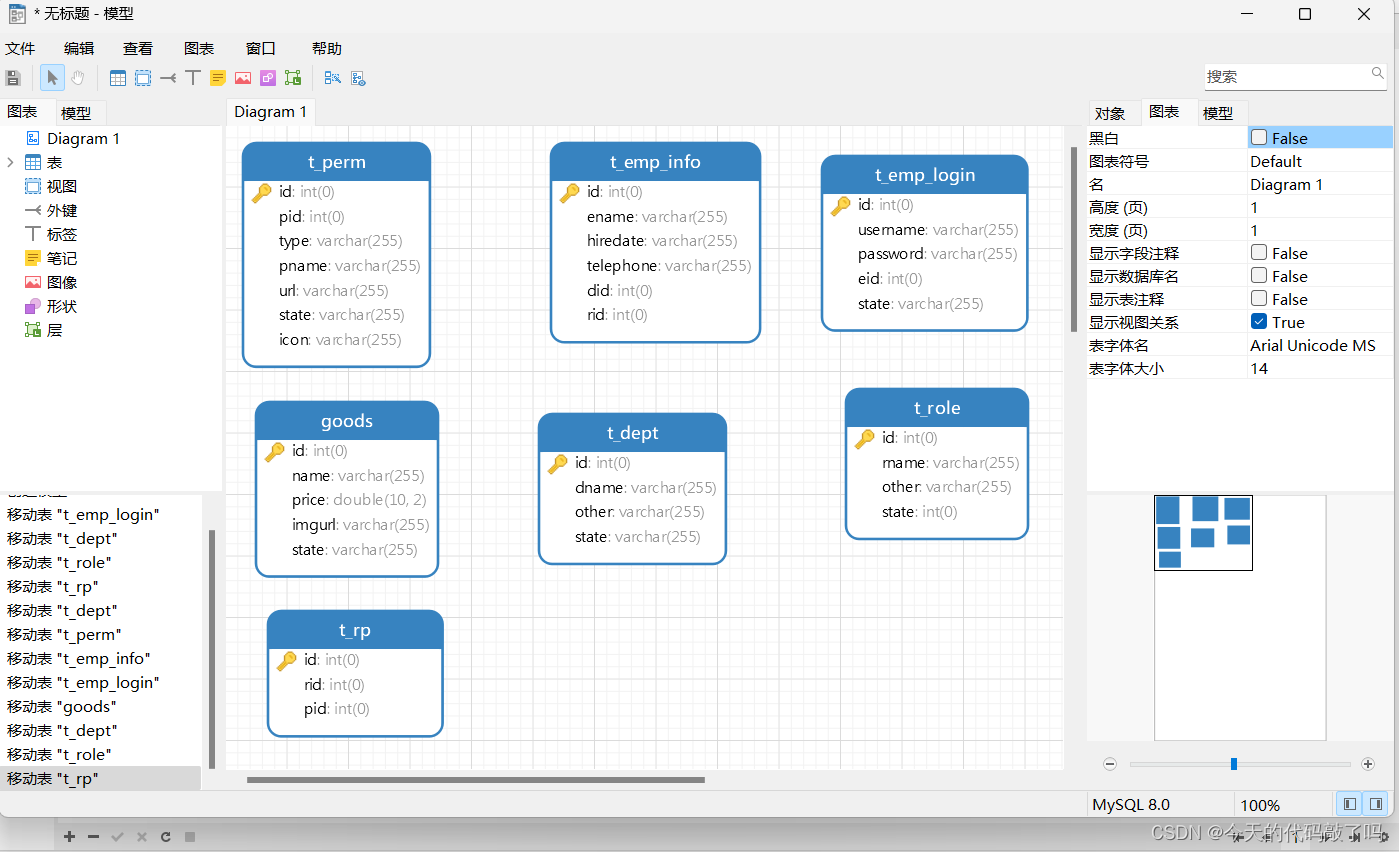Select the arrow pointer tool

tap(53, 78)
